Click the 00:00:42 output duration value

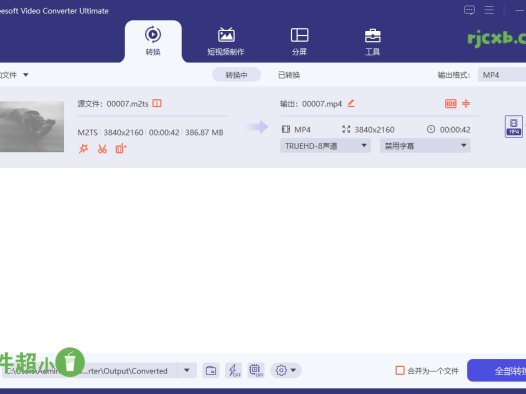point(455,129)
